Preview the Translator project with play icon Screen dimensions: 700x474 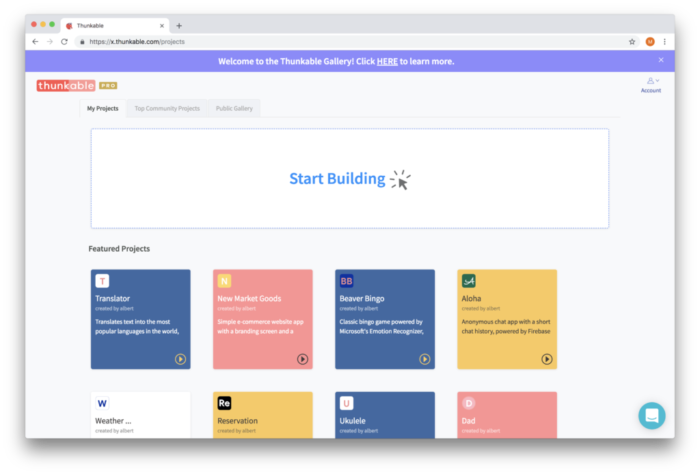tap(180, 359)
